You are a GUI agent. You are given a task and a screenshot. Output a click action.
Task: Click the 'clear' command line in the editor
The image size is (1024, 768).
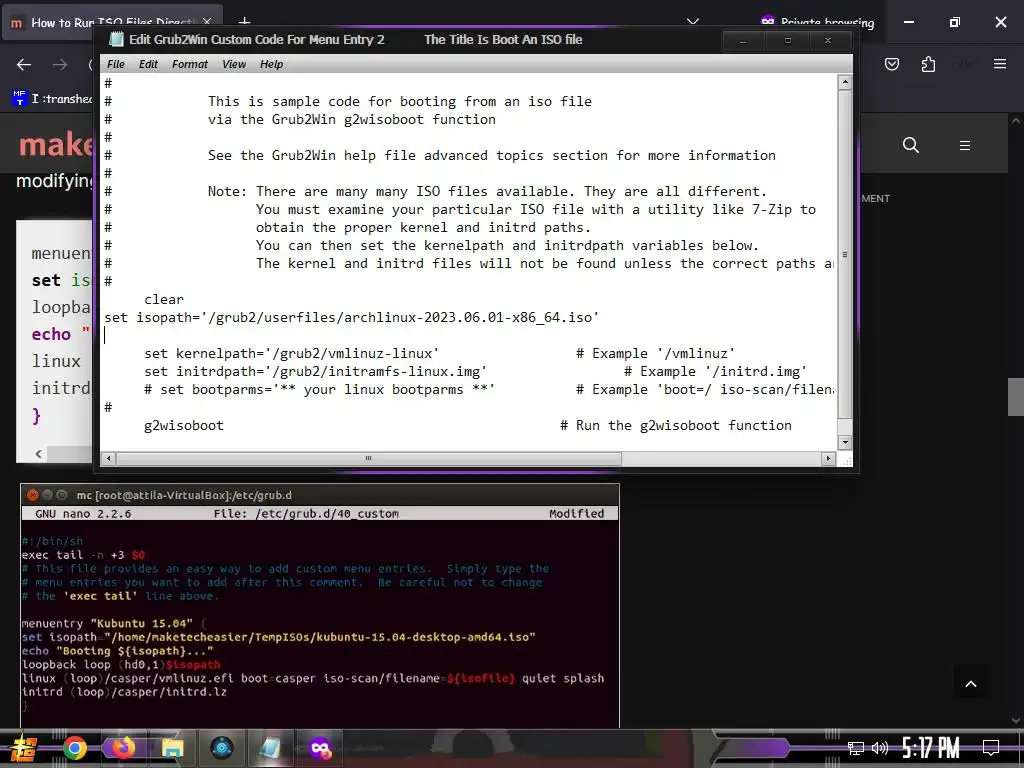tap(164, 299)
